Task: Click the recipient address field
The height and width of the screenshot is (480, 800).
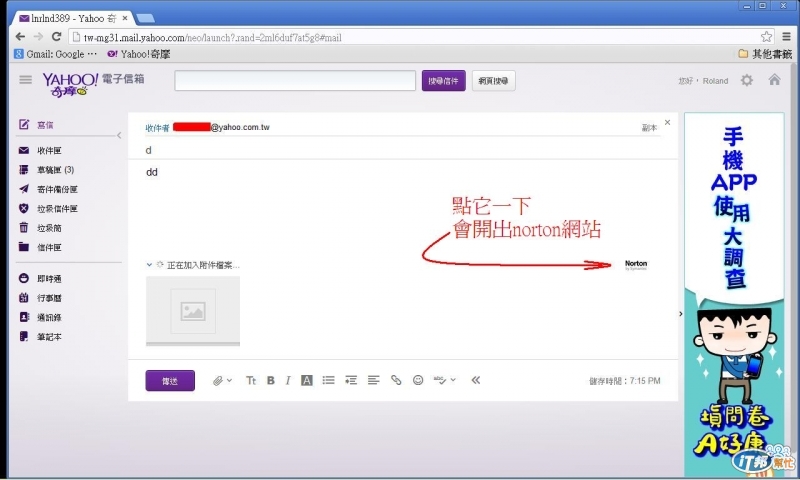Action: [x=403, y=127]
